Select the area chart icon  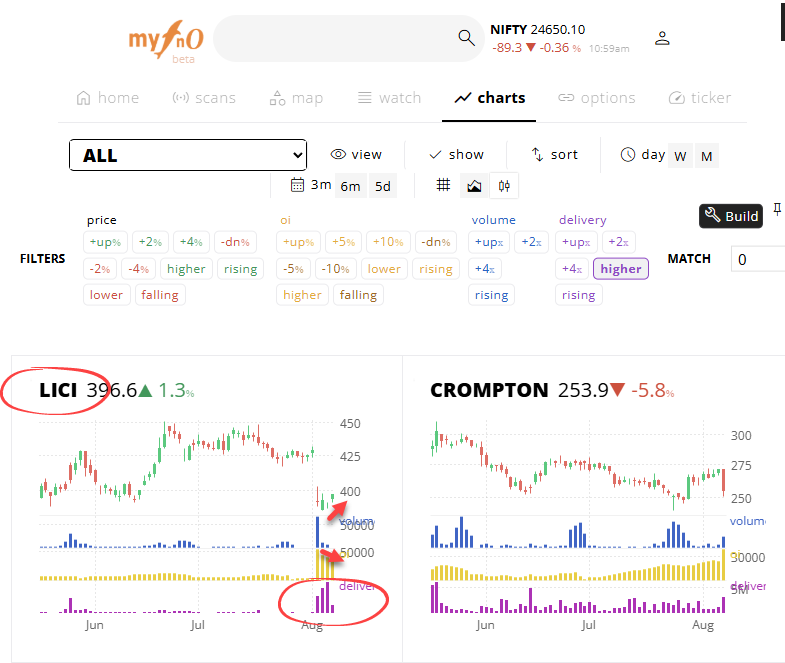(x=474, y=186)
